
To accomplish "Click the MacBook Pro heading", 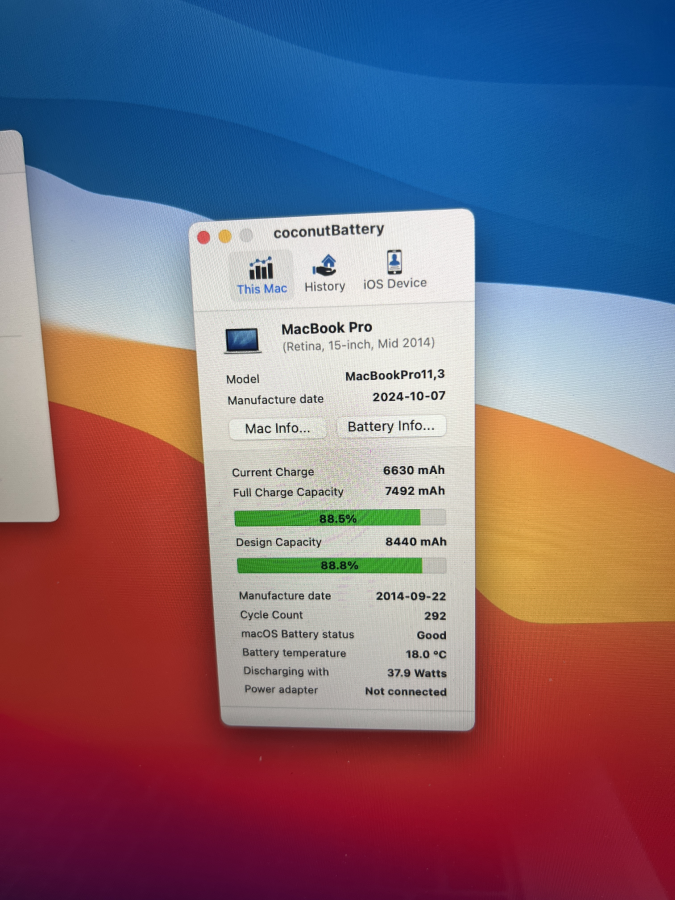I will 327,328.
